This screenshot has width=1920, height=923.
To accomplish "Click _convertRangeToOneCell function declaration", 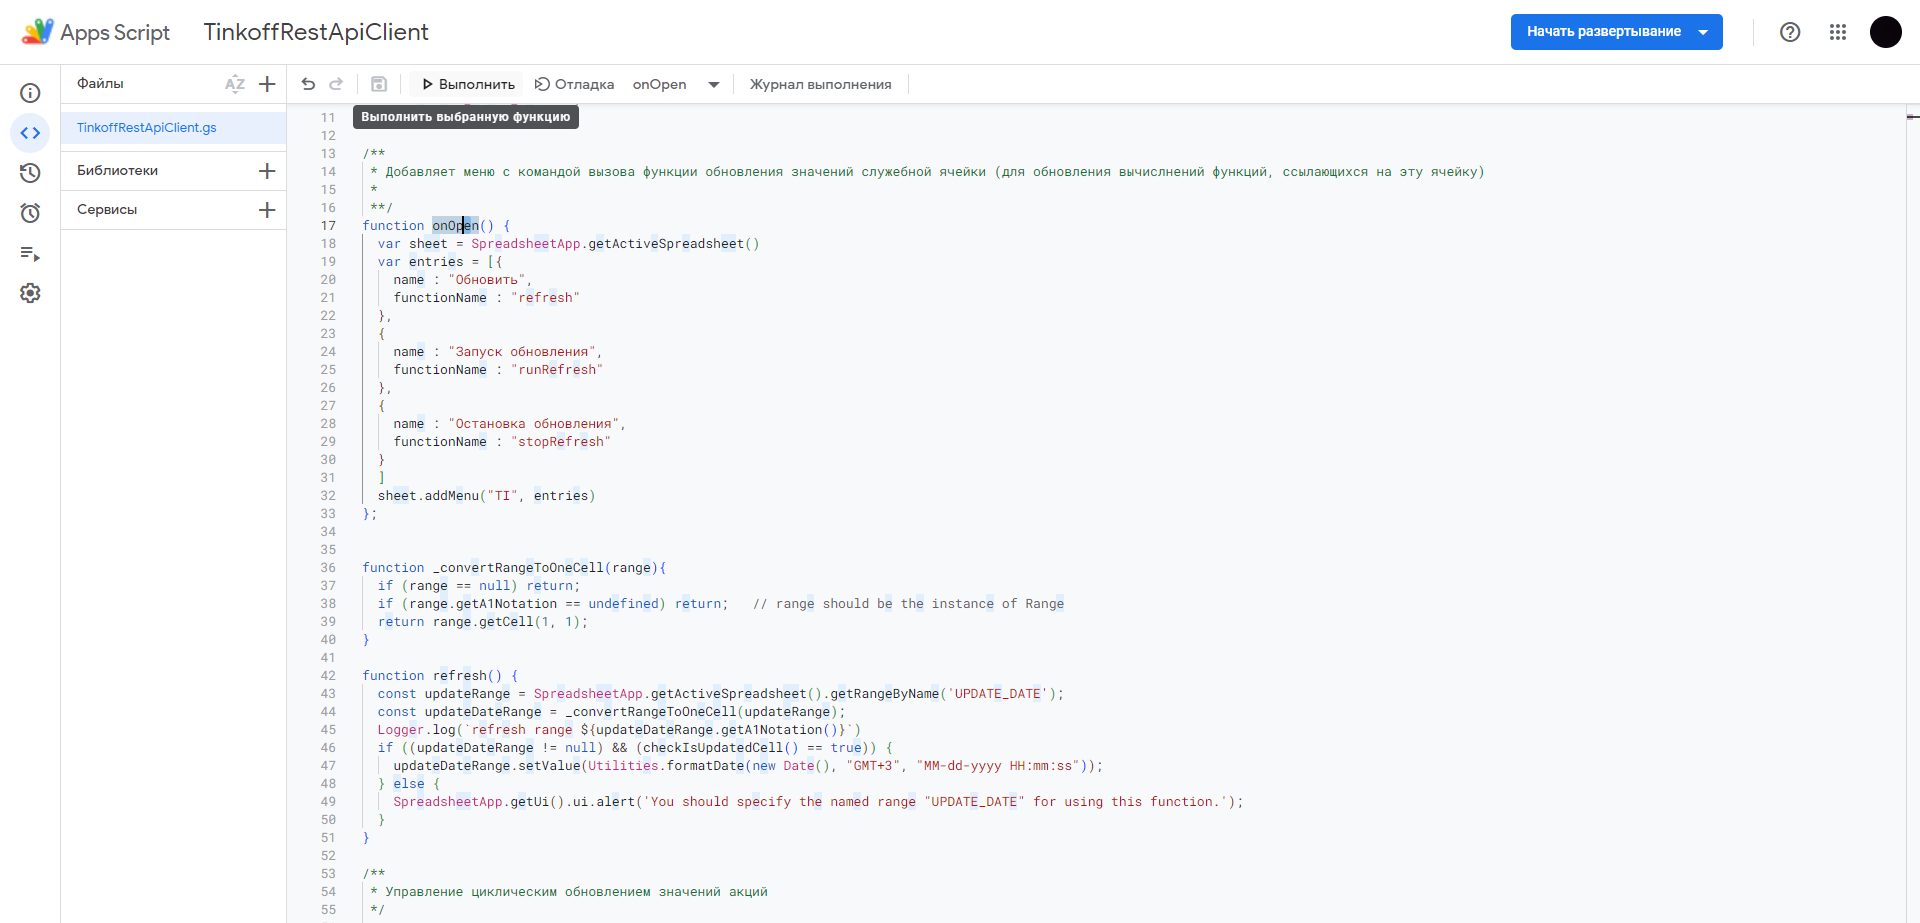I will click(x=514, y=568).
